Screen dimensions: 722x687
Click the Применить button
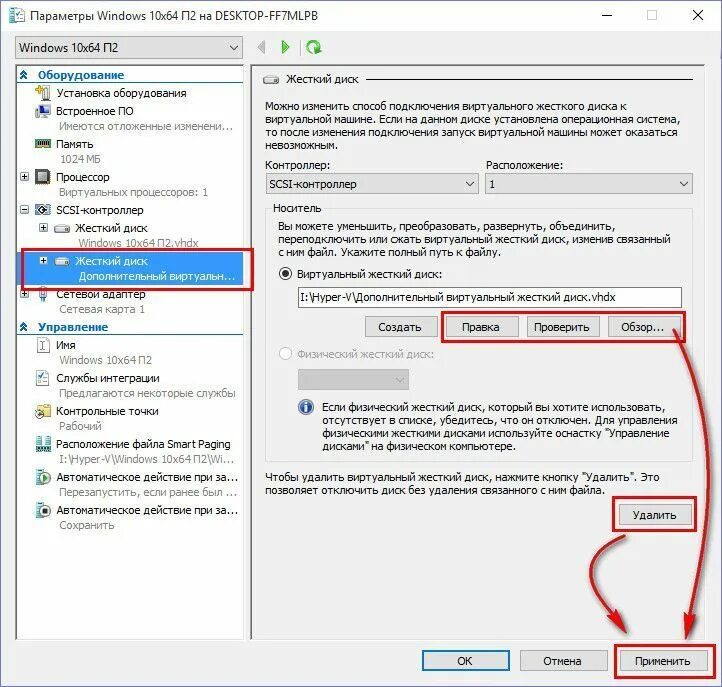[x=663, y=661]
